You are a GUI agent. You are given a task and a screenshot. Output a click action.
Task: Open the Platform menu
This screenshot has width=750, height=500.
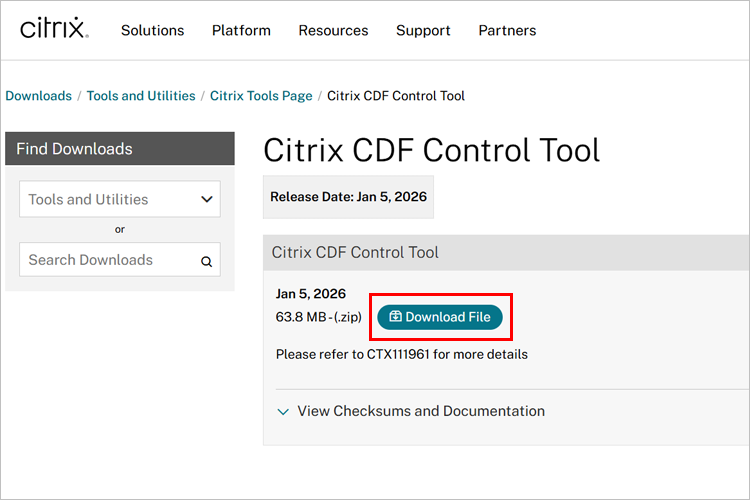click(241, 31)
